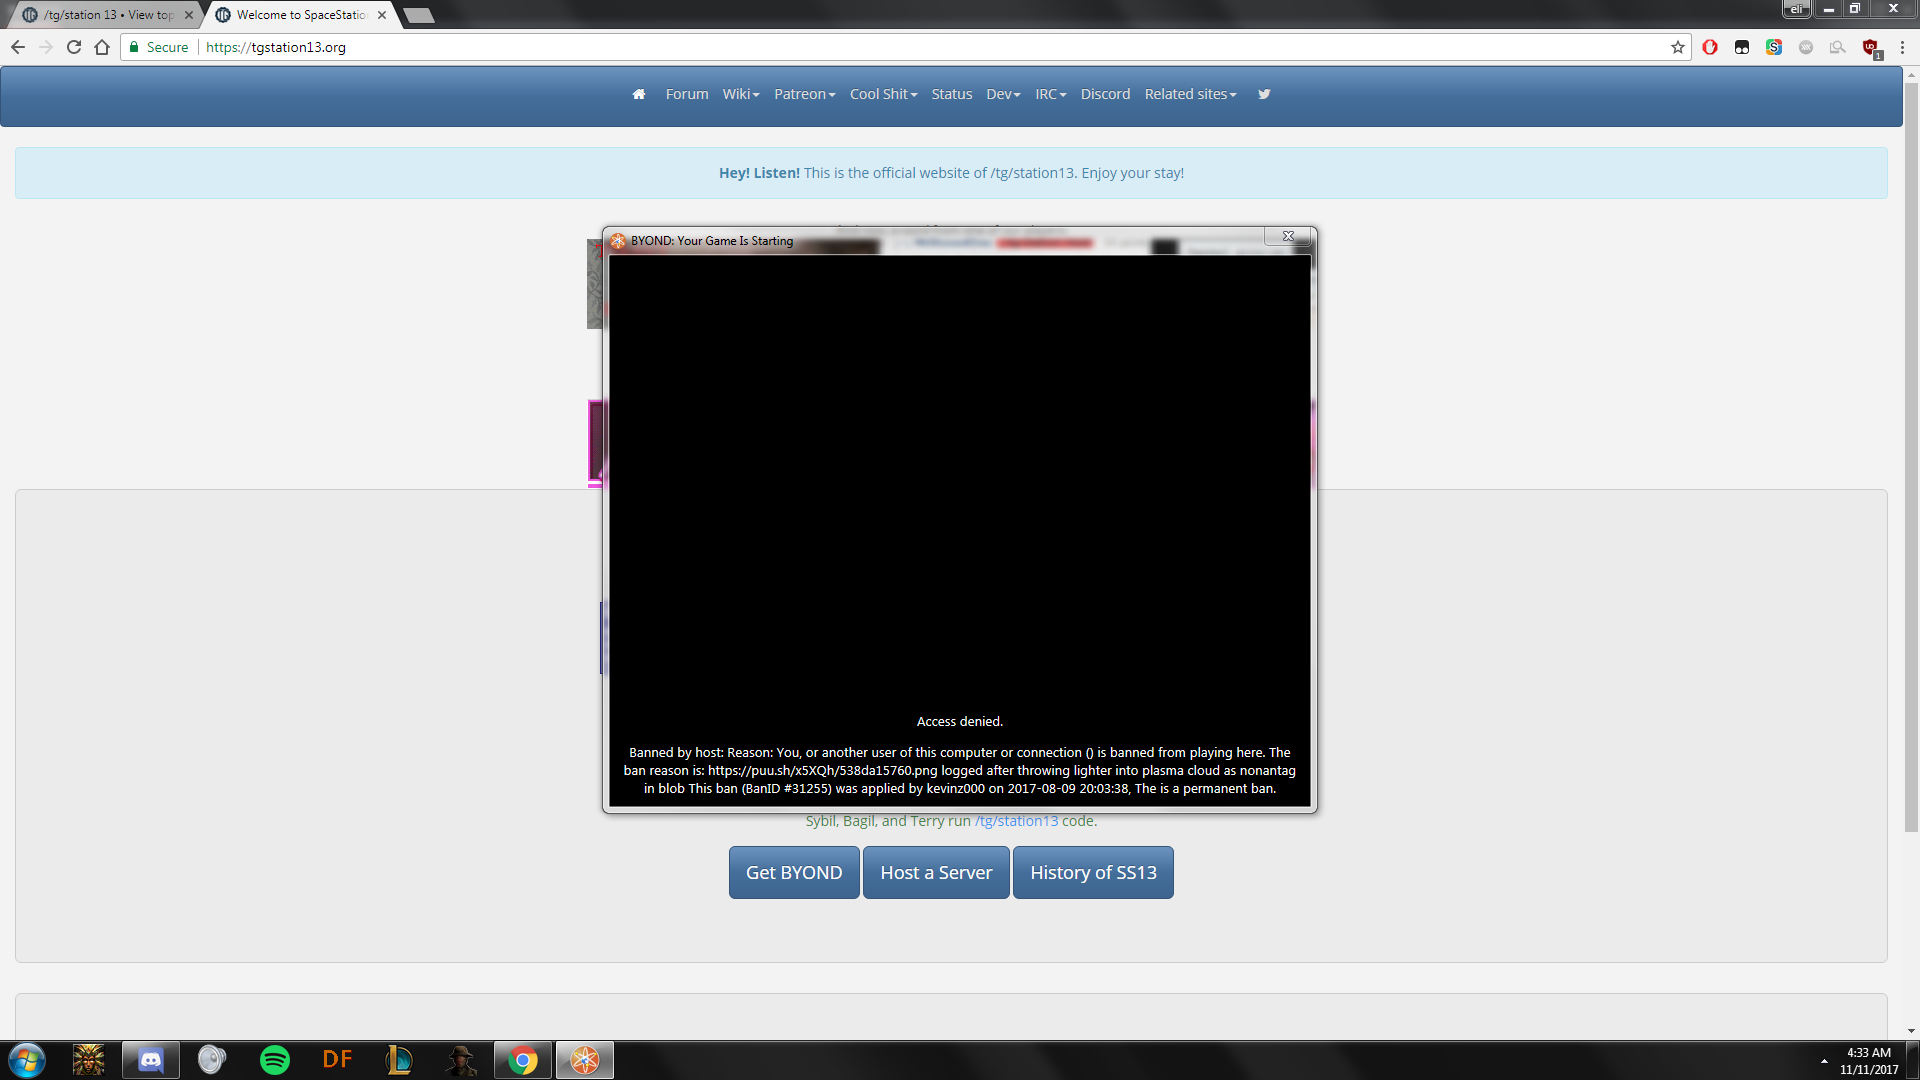Click the page vertical scrollbar
The width and height of the screenshot is (1920, 1080).
1911,456
